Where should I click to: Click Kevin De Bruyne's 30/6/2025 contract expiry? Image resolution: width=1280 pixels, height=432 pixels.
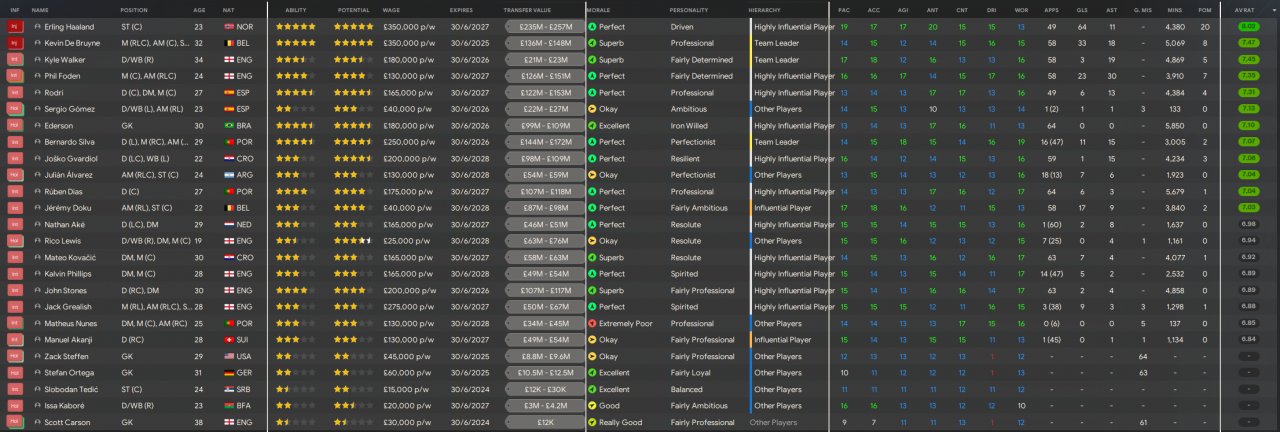click(x=468, y=43)
